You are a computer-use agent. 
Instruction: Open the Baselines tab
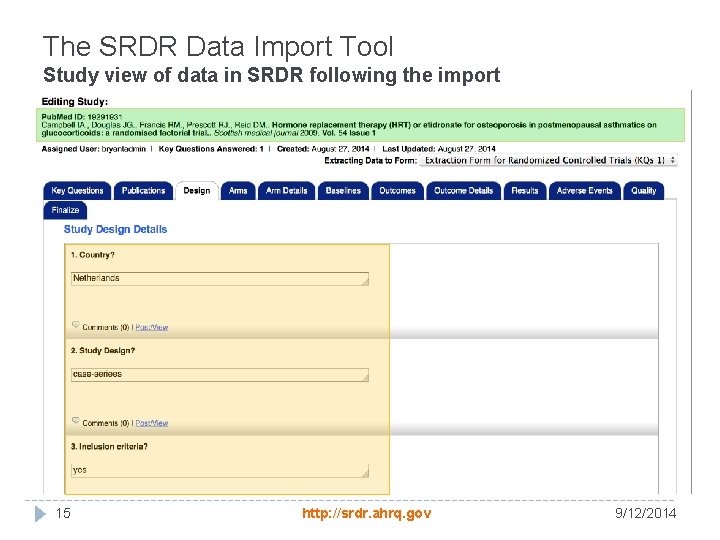[343, 191]
